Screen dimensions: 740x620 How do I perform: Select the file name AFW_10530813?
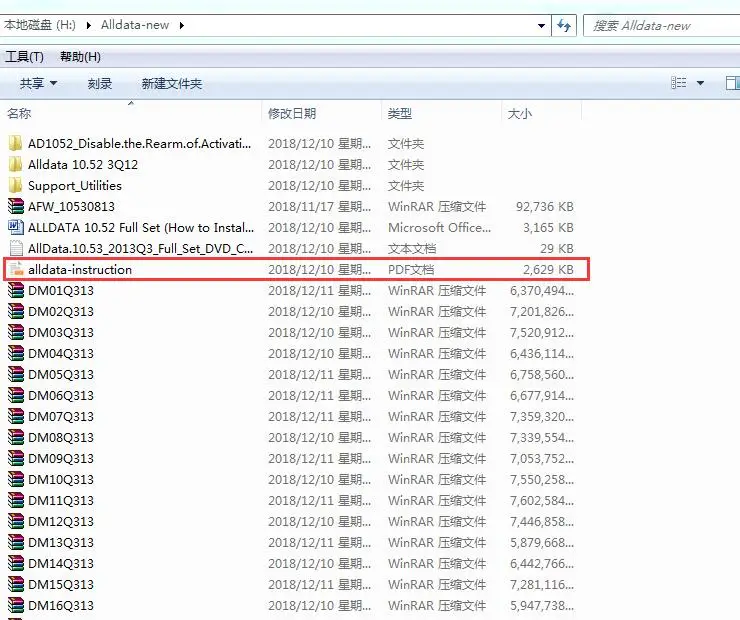click(71, 206)
